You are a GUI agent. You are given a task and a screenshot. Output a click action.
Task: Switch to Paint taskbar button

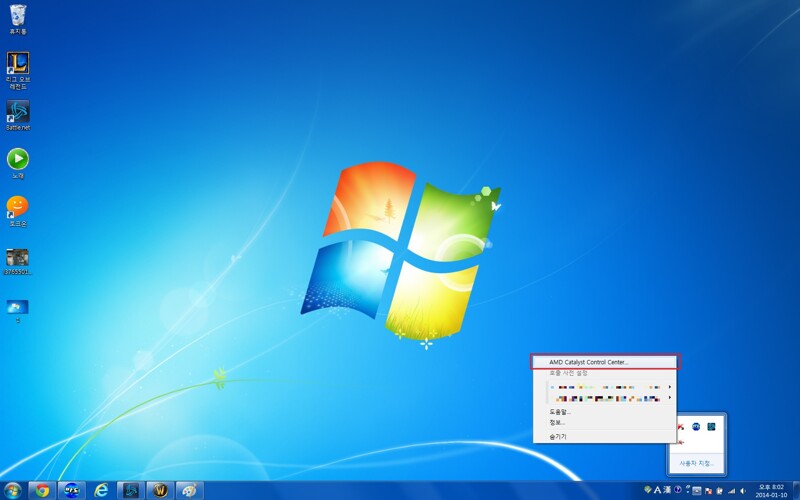coord(189,491)
